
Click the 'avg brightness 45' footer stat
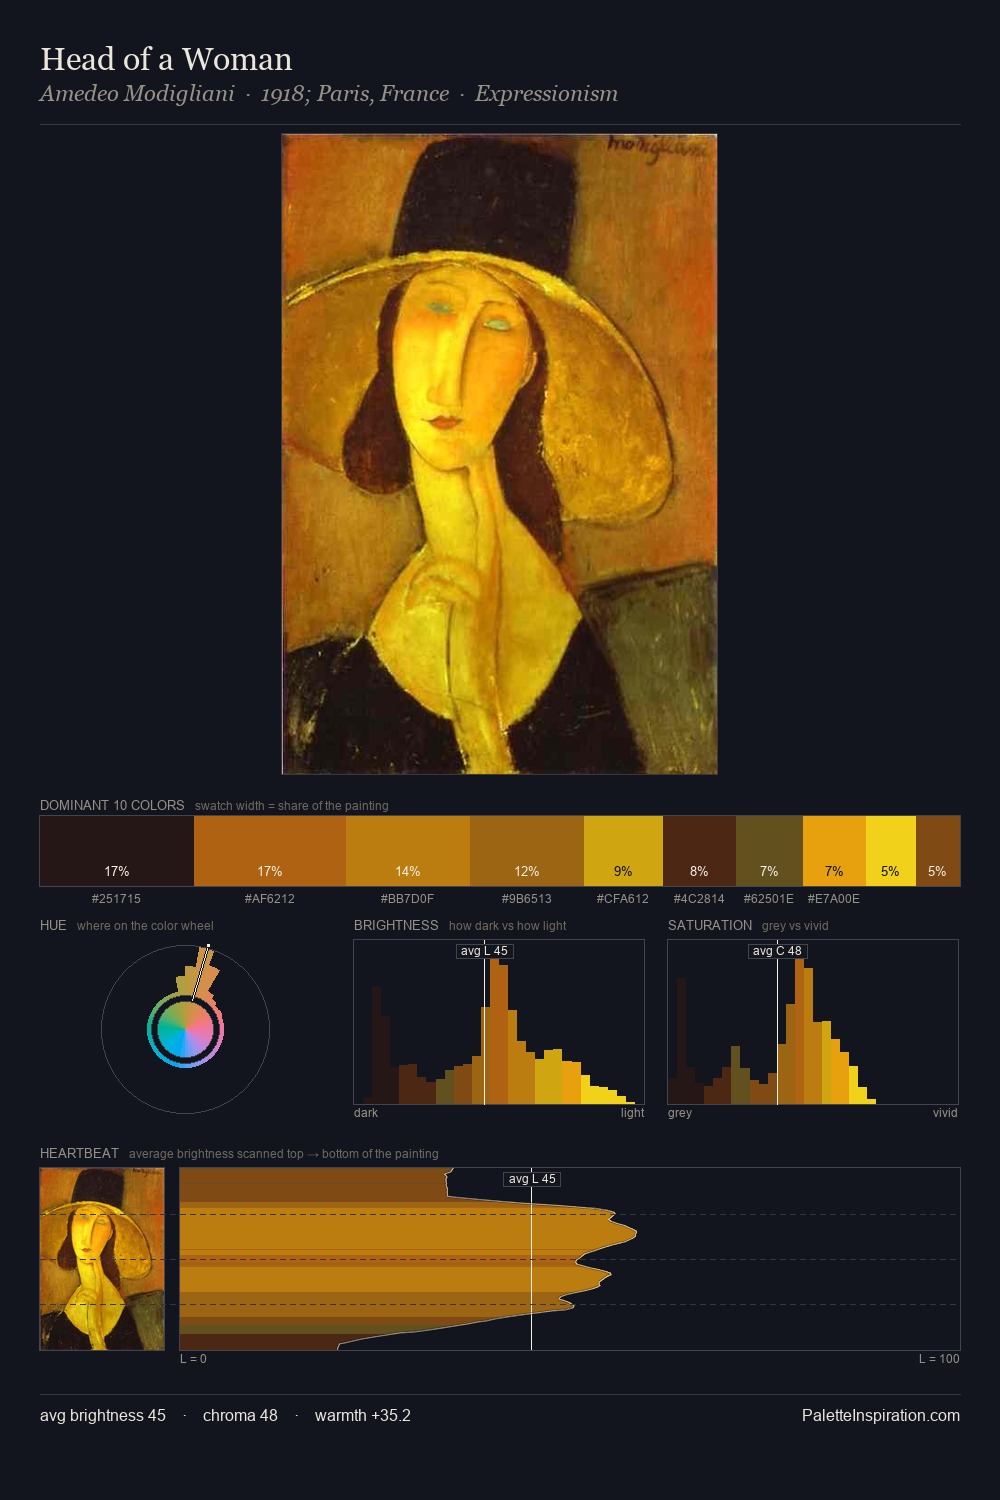click(103, 1415)
